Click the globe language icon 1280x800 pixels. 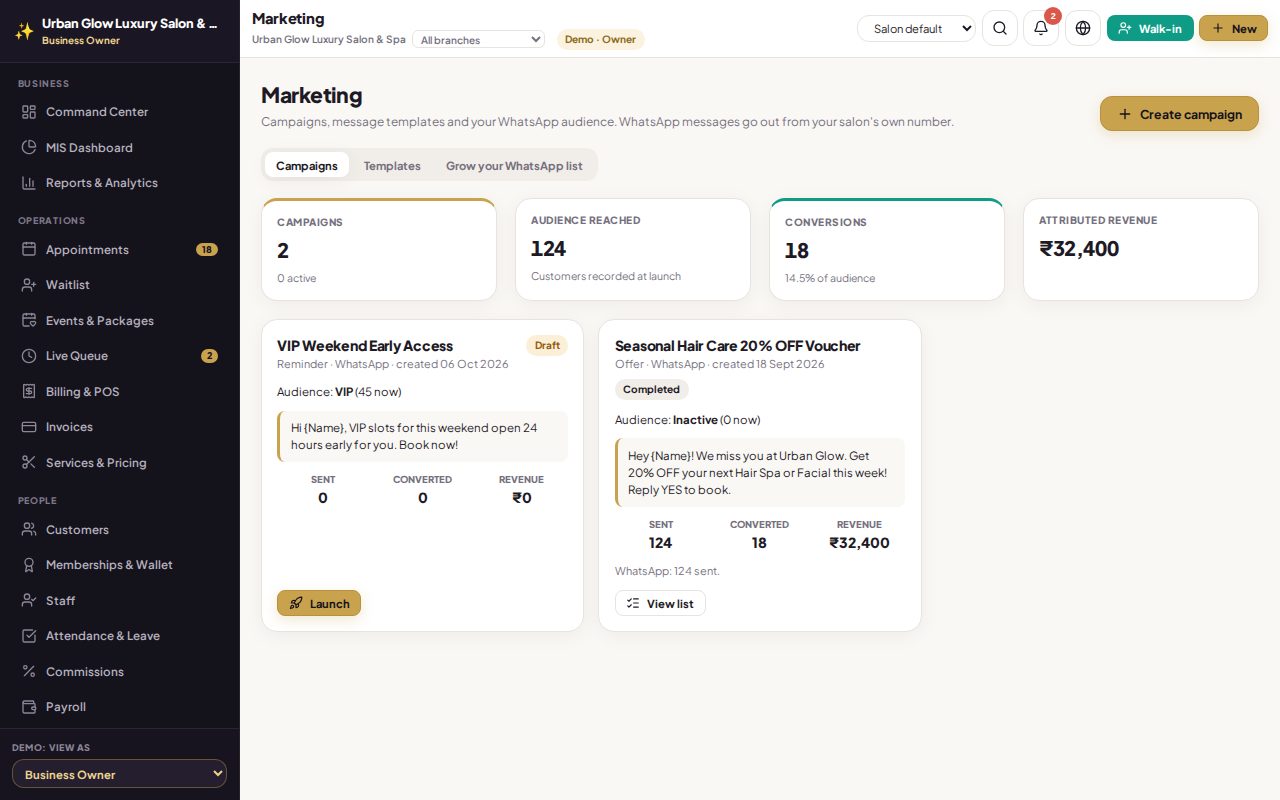[1083, 28]
